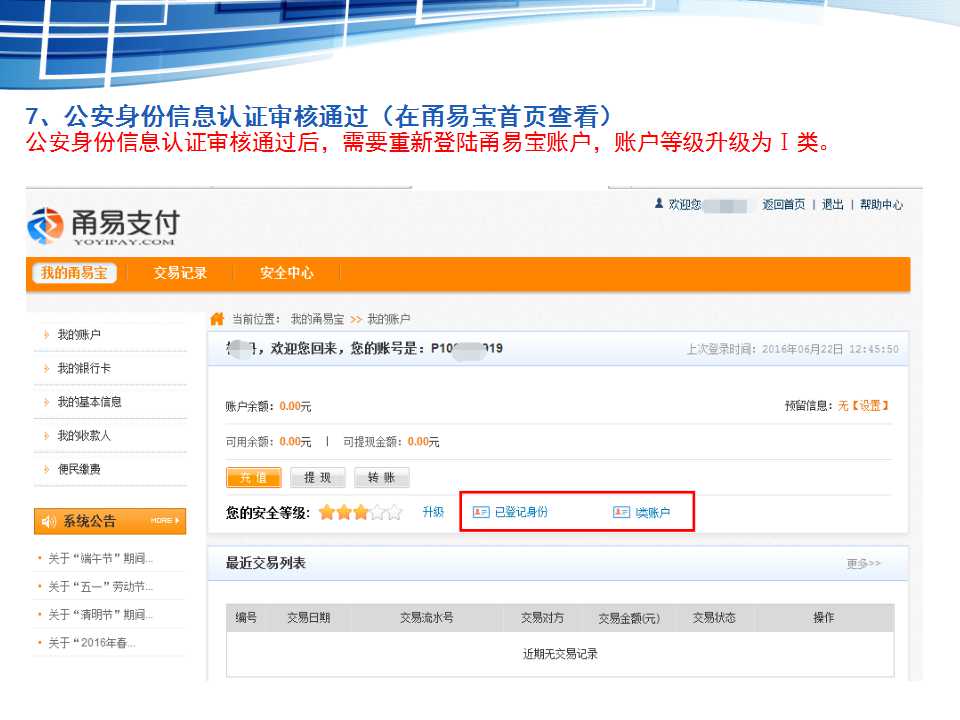
Task: Click the 上次登录时间 timestamp
Action: (x=792, y=349)
